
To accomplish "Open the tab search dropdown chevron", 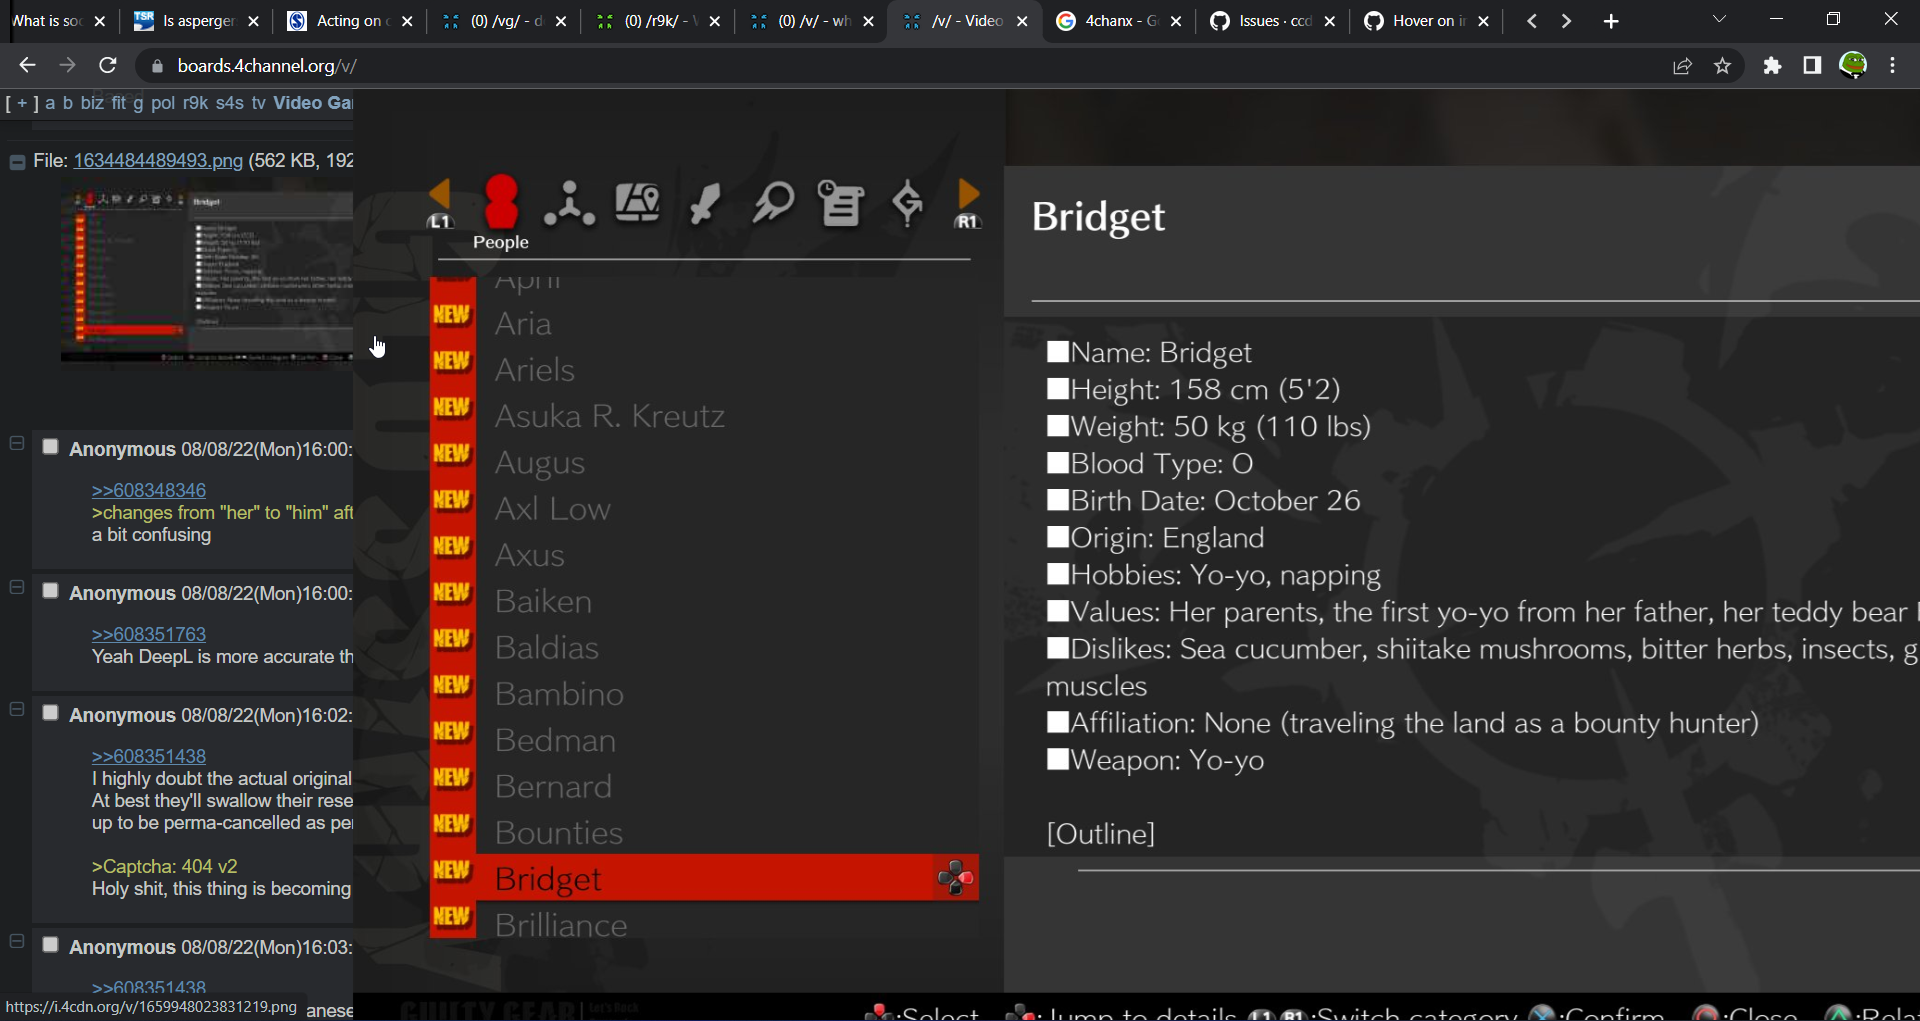I will pyautogui.click(x=1719, y=20).
